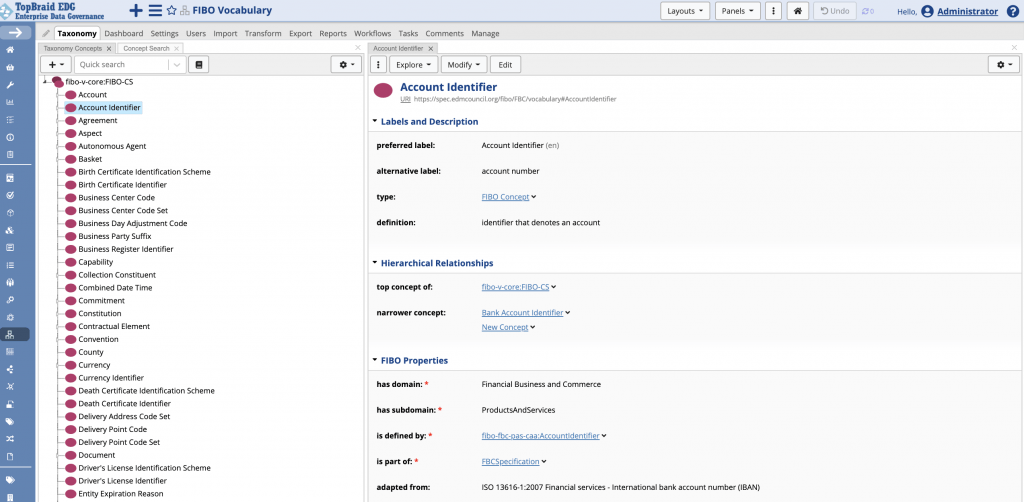Viewport: 1024px width, 502px height.
Task: Click the wrench icon in left sidebar
Action: point(10,85)
